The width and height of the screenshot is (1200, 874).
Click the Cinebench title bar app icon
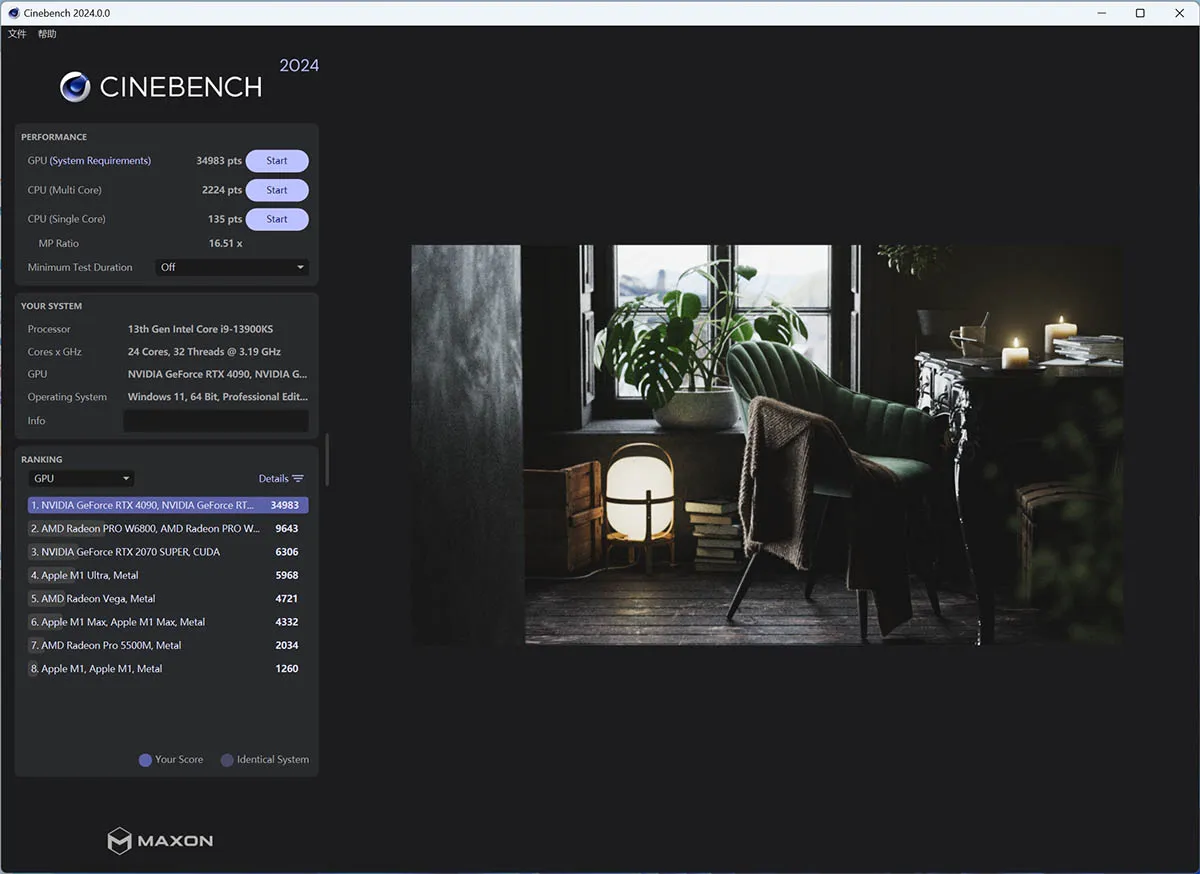12,13
